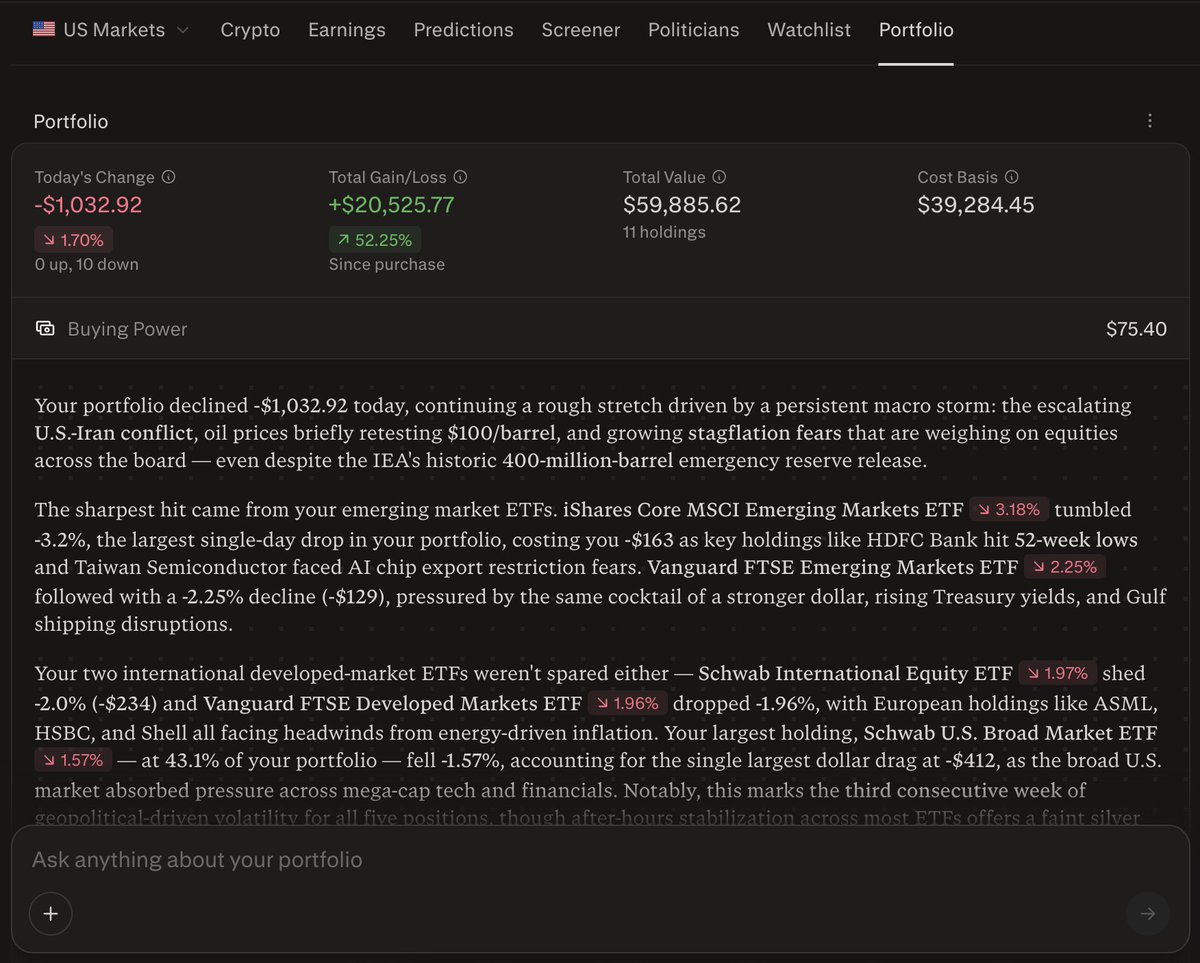Open Schwab International Equity ETF link
The image size is (1200, 963).
point(855,674)
